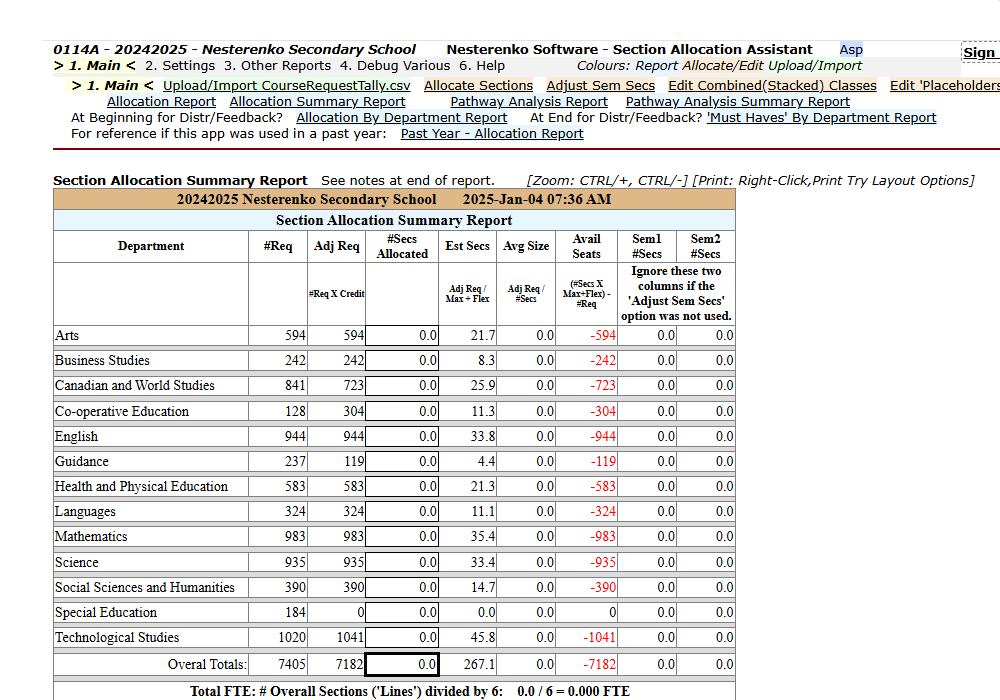Viewport: 1000px width, 700px height.
Task: Open 'Must Haves' By Department Report
Action: pyautogui.click(x=821, y=118)
